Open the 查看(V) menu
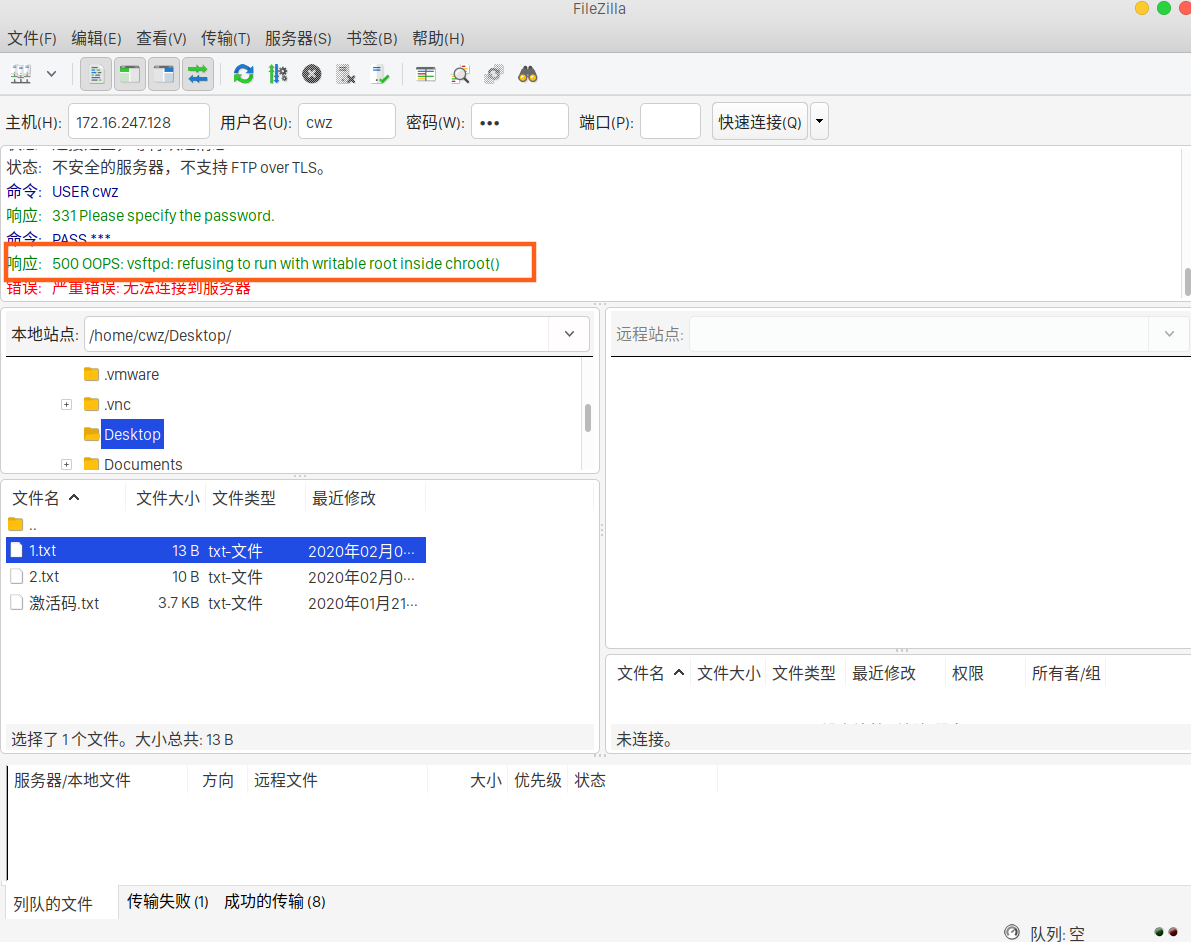This screenshot has height=942, width=1191. (161, 39)
